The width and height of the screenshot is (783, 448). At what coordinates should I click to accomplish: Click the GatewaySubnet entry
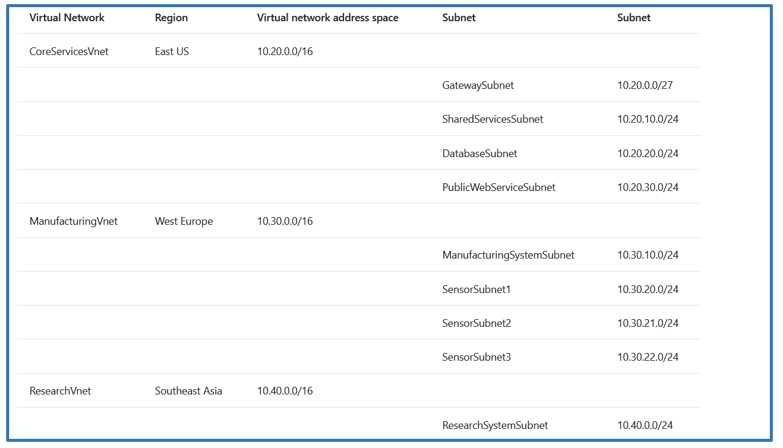pos(478,86)
